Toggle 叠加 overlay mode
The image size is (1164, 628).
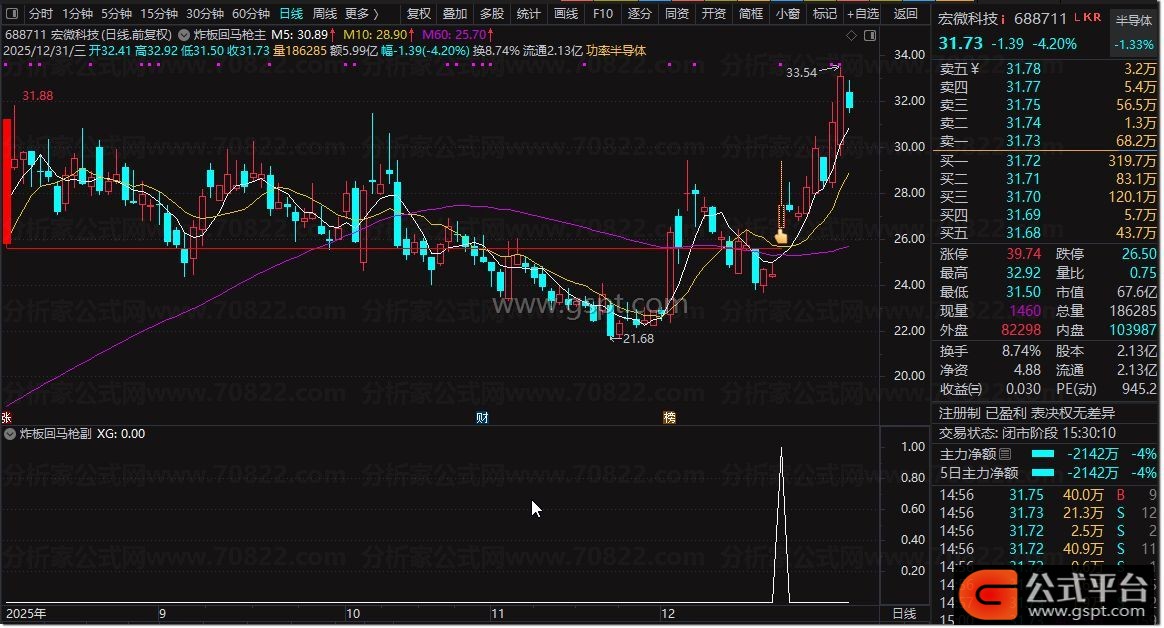click(x=455, y=14)
